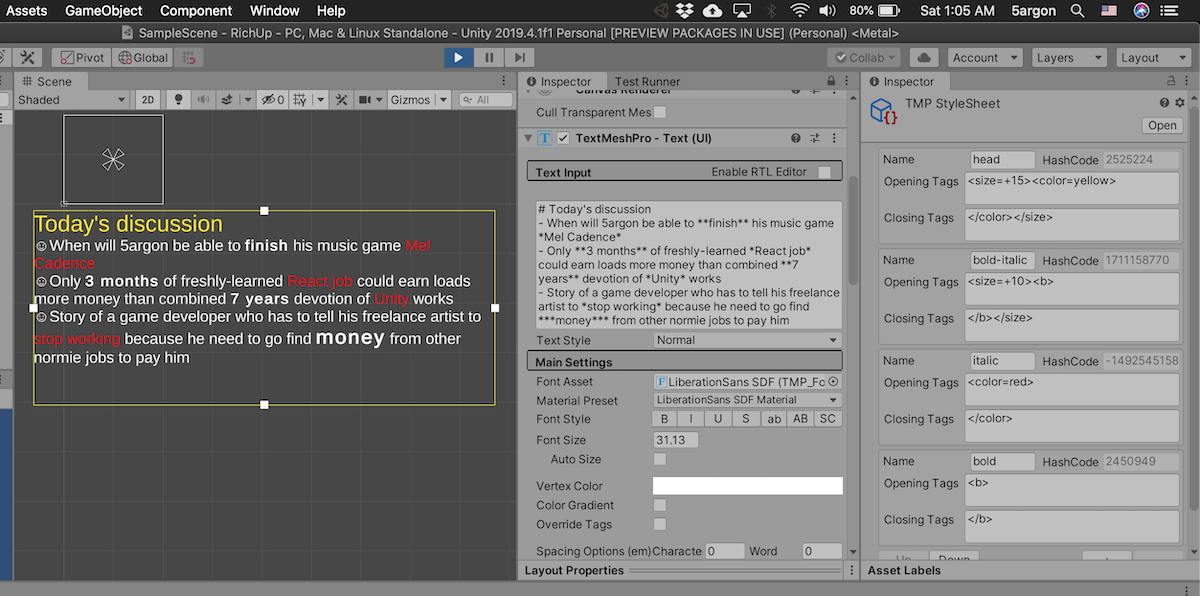Open Collab dropdown
1200x596 pixels.
(x=864, y=58)
